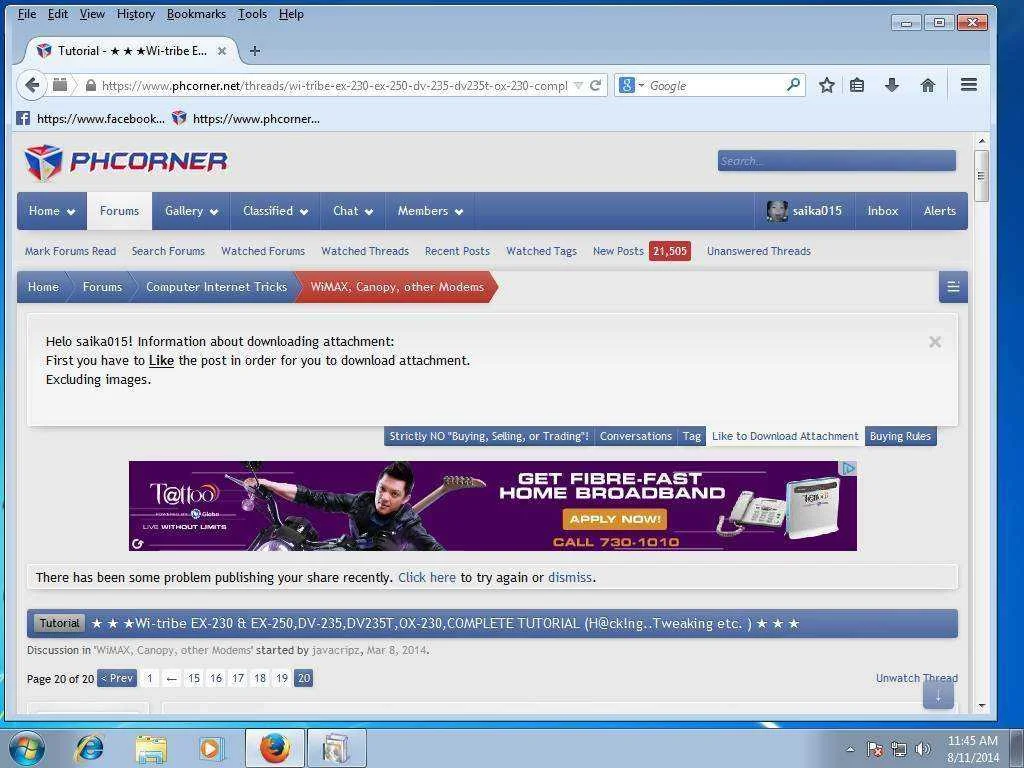This screenshot has width=1024, height=768.
Task: Open the Inbox
Action: click(x=883, y=211)
